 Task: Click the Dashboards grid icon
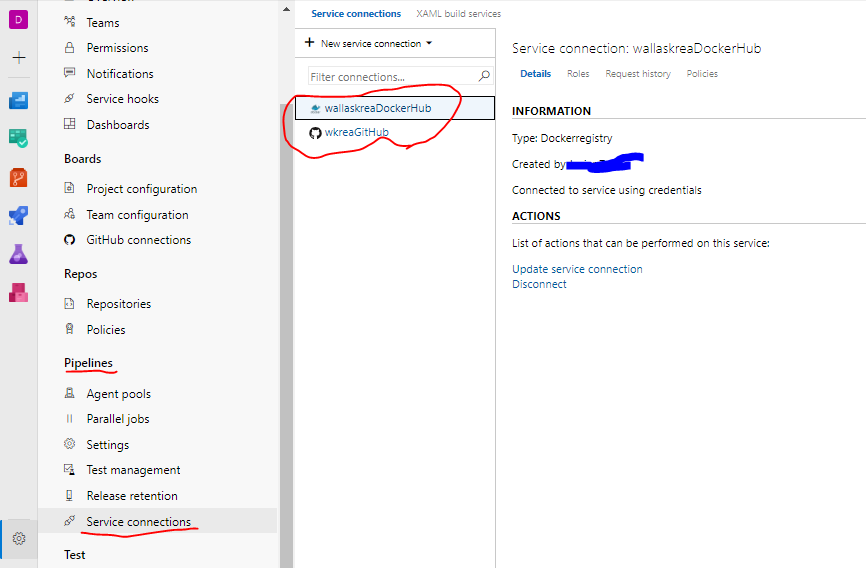pyautogui.click(x=70, y=124)
